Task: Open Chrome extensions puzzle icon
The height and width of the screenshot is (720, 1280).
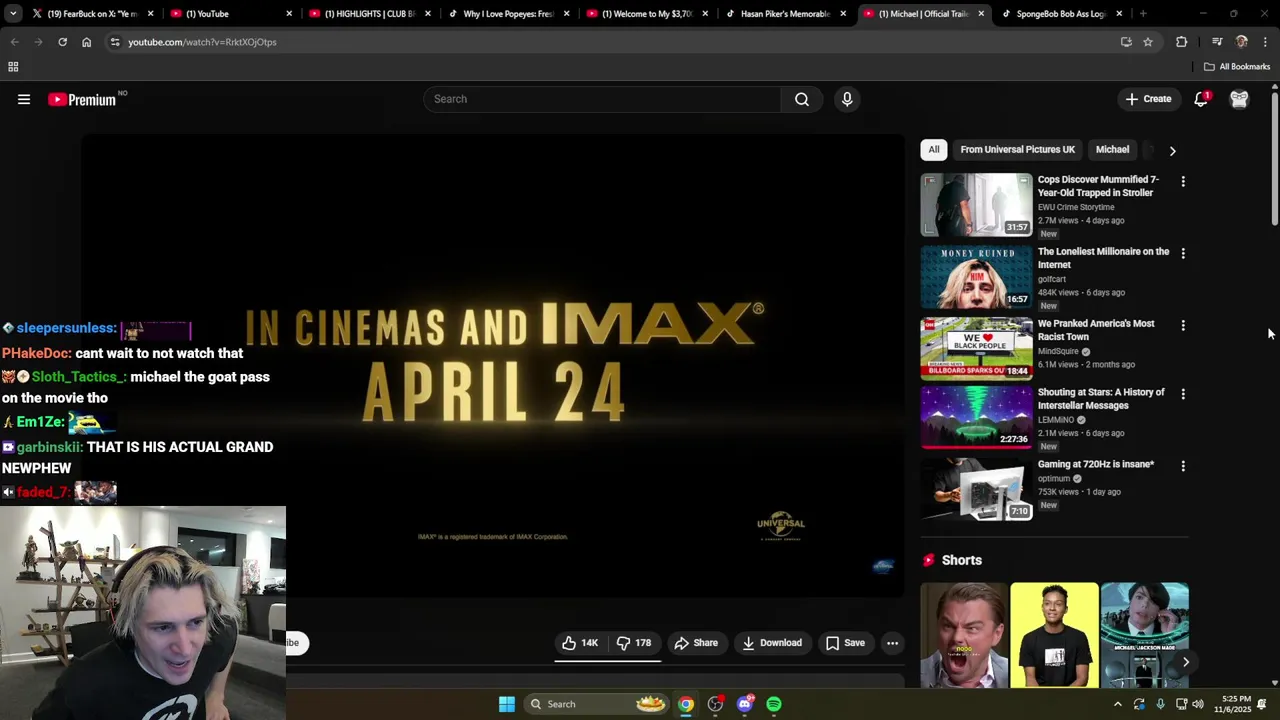Action: coord(1182,42)
